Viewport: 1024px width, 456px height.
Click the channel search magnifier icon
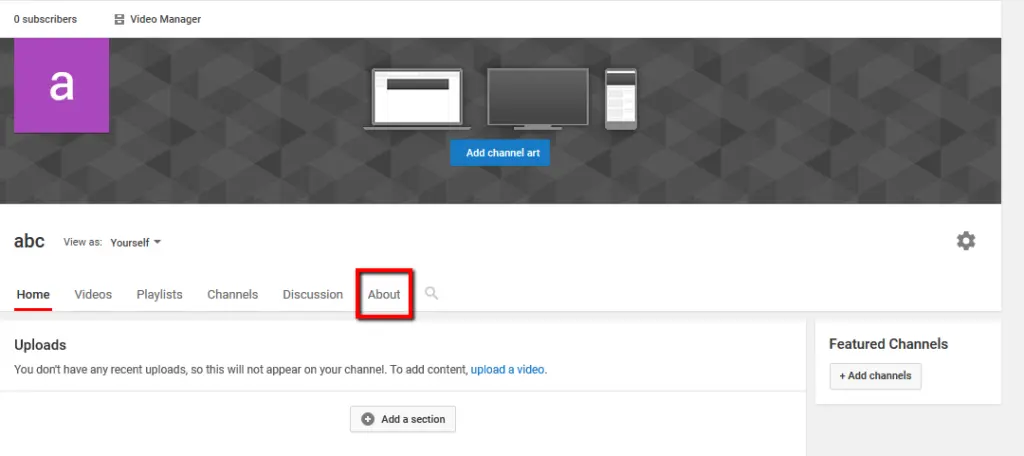431,293
